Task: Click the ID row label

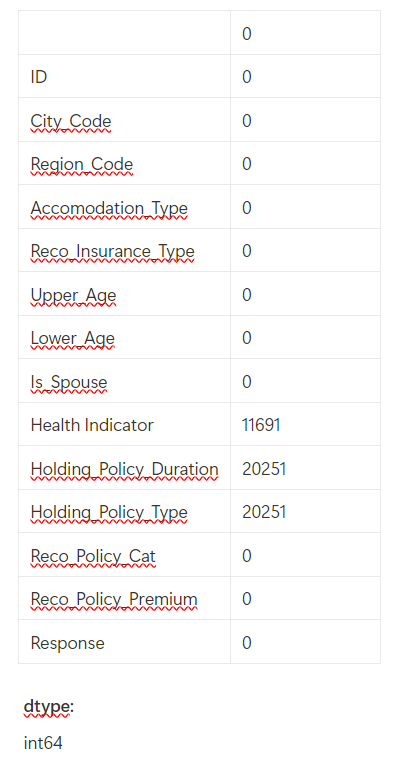Action: pyautogui.click(x=39, y=77)
